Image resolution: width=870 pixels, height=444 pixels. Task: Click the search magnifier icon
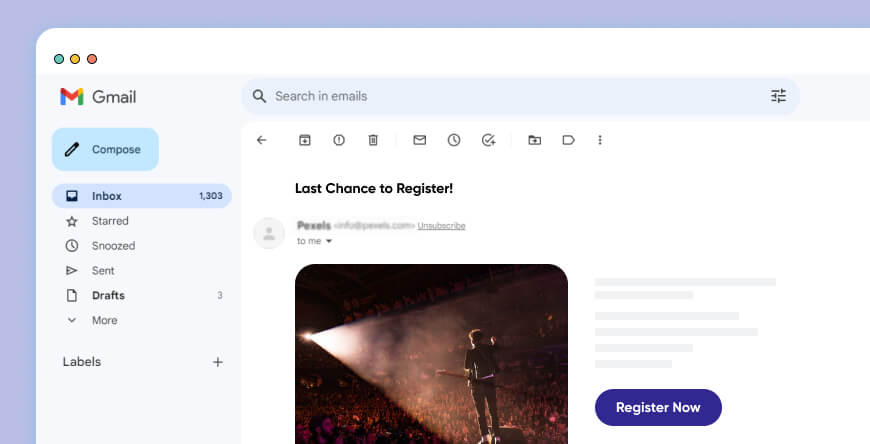pyautogui.click(x=259, y=96)
